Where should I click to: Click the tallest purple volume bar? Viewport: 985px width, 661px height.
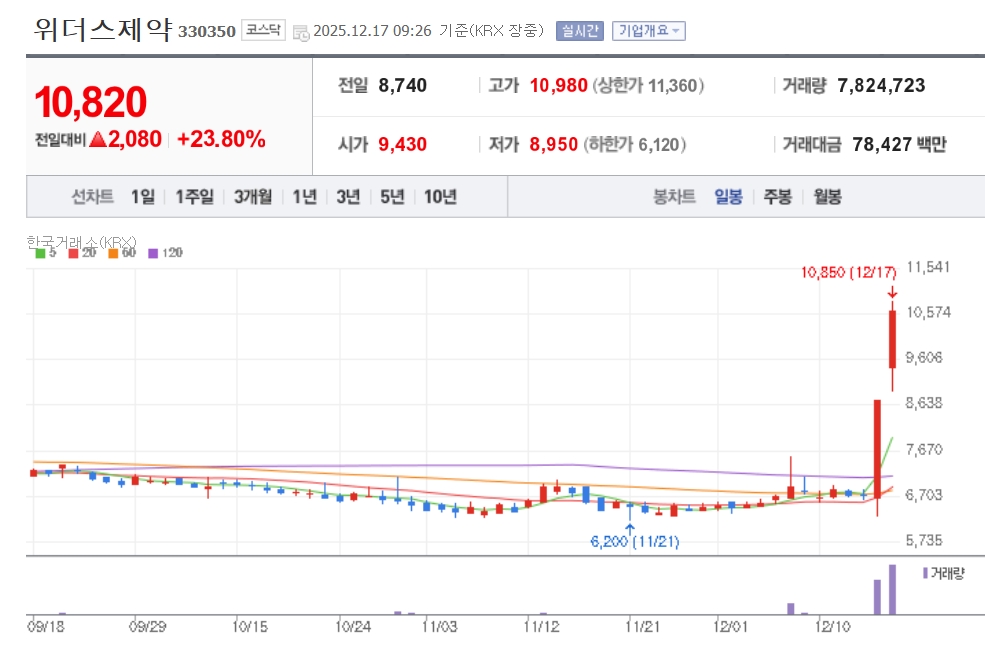(892, 589)
